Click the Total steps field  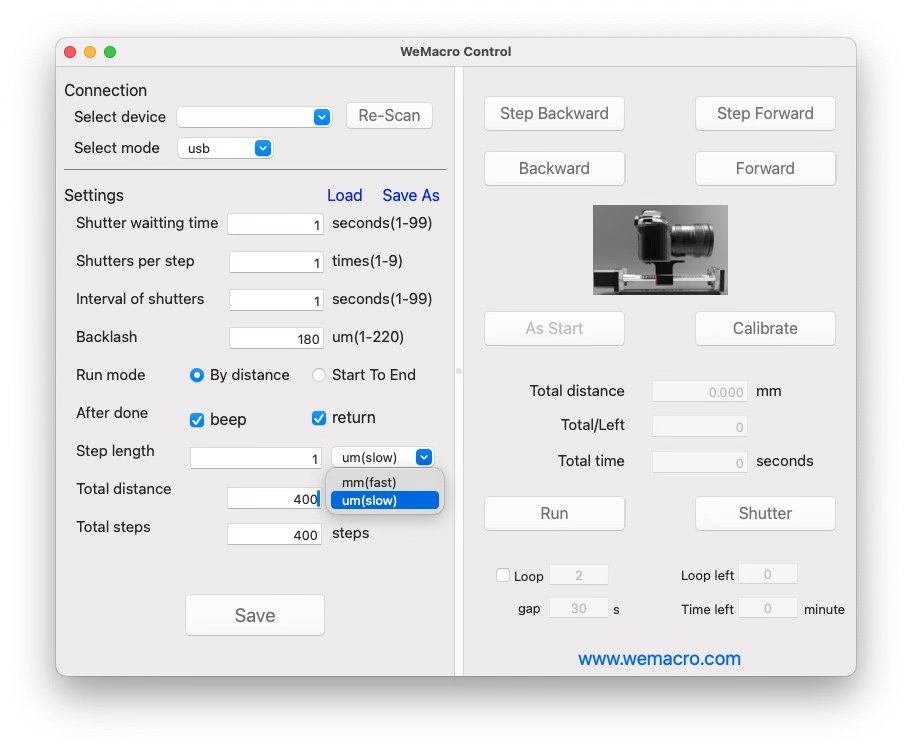275,534
